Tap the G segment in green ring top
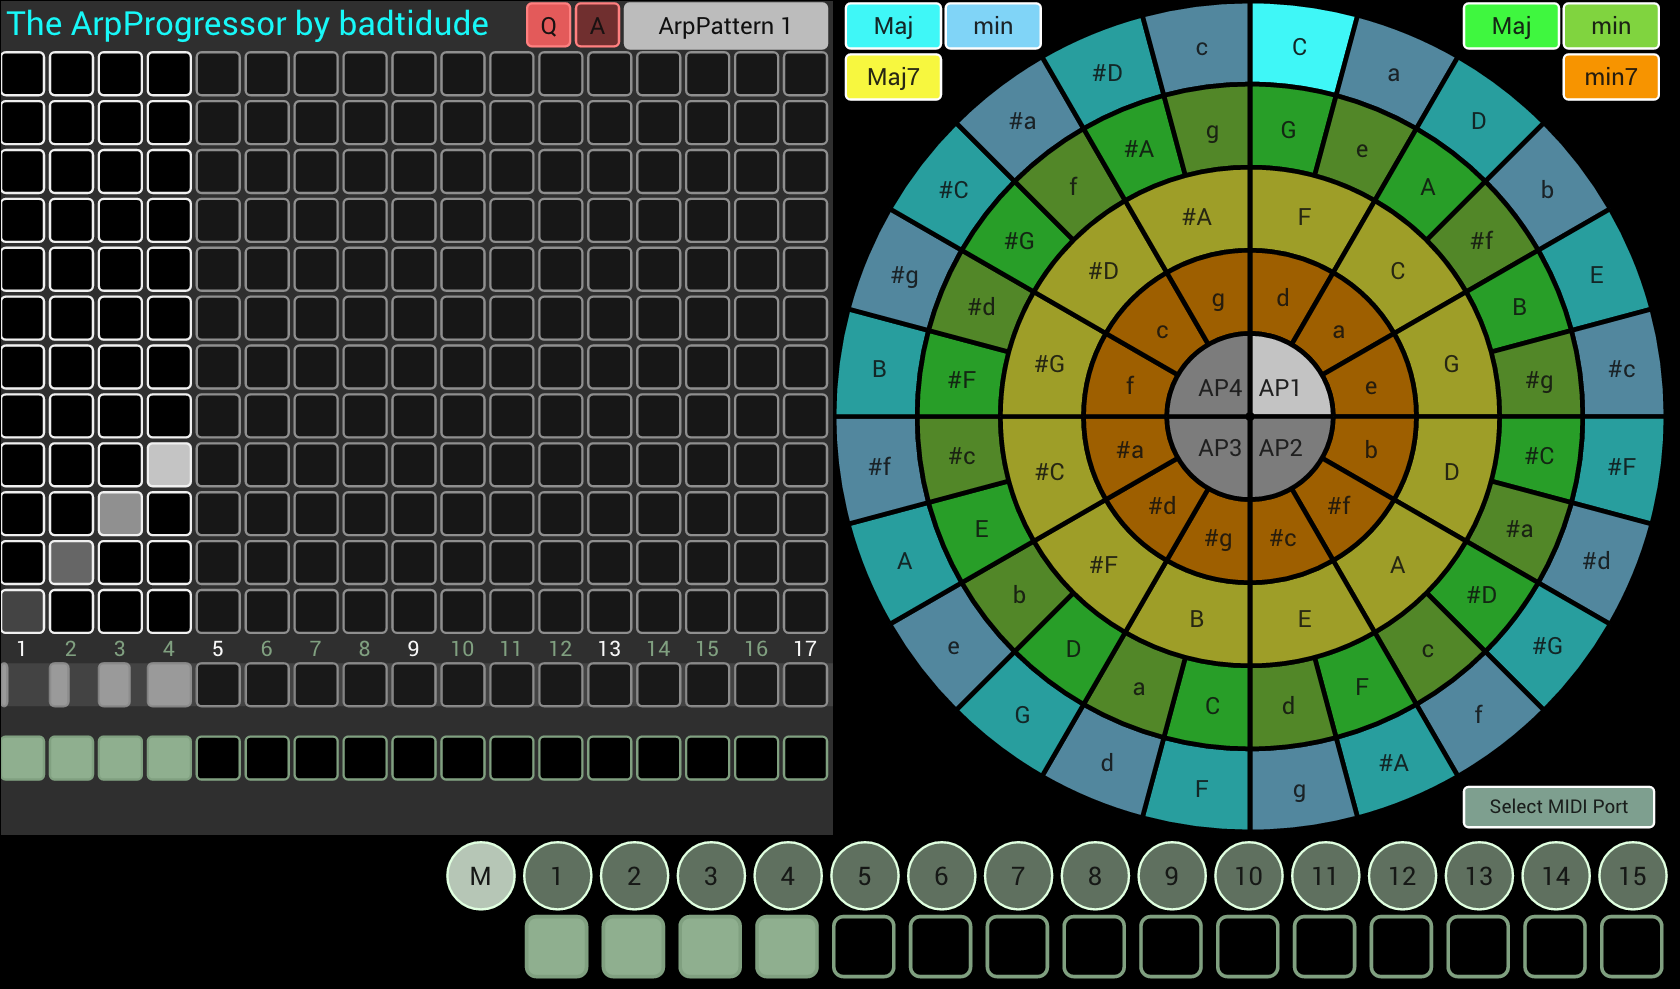 pyautogui.click(x=1288, y=130)
